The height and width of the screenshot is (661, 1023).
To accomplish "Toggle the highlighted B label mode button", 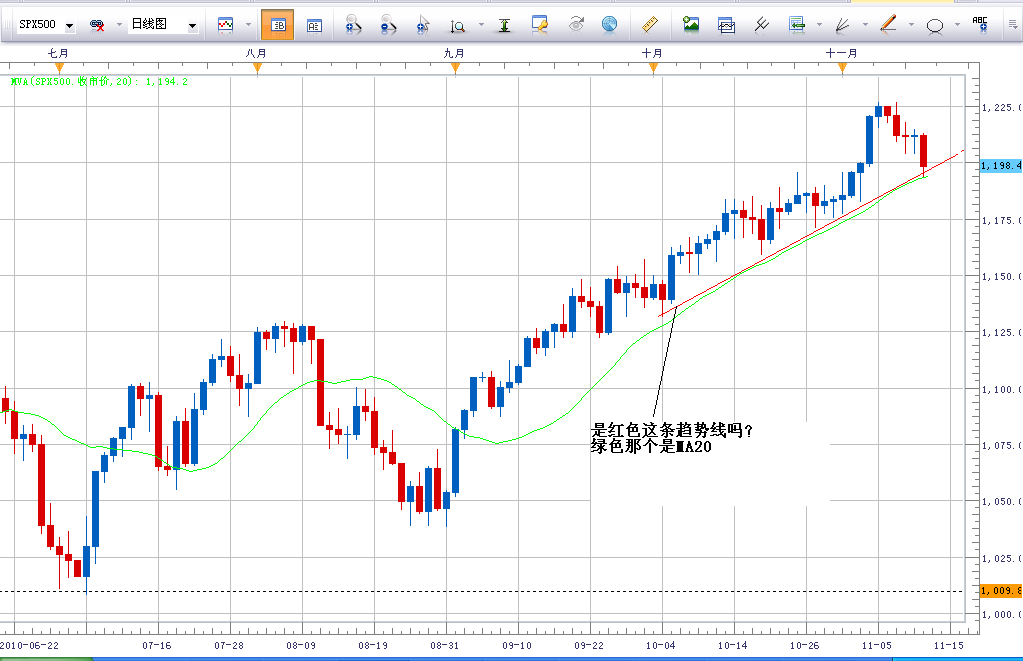I will pyautogui.click(x=278, y=25).
